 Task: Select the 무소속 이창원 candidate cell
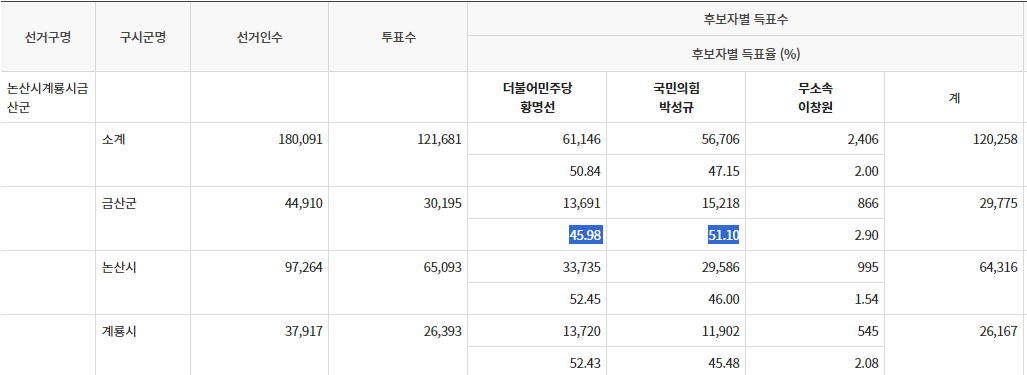pyautogui.click(x=815, y=98)
